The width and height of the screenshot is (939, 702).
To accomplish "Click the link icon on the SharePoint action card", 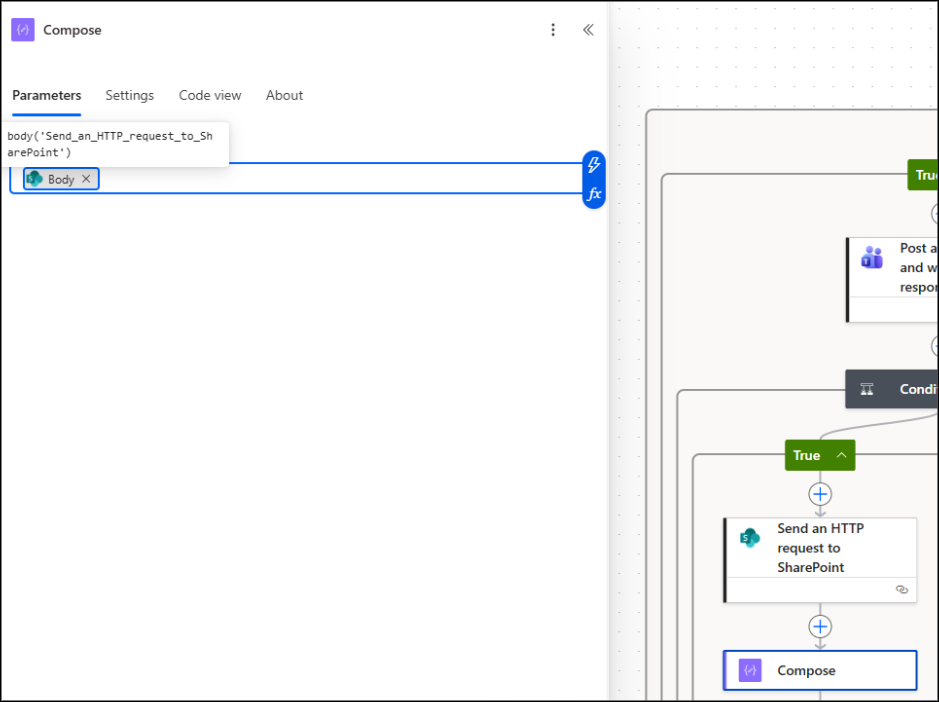I will (901, 590).
